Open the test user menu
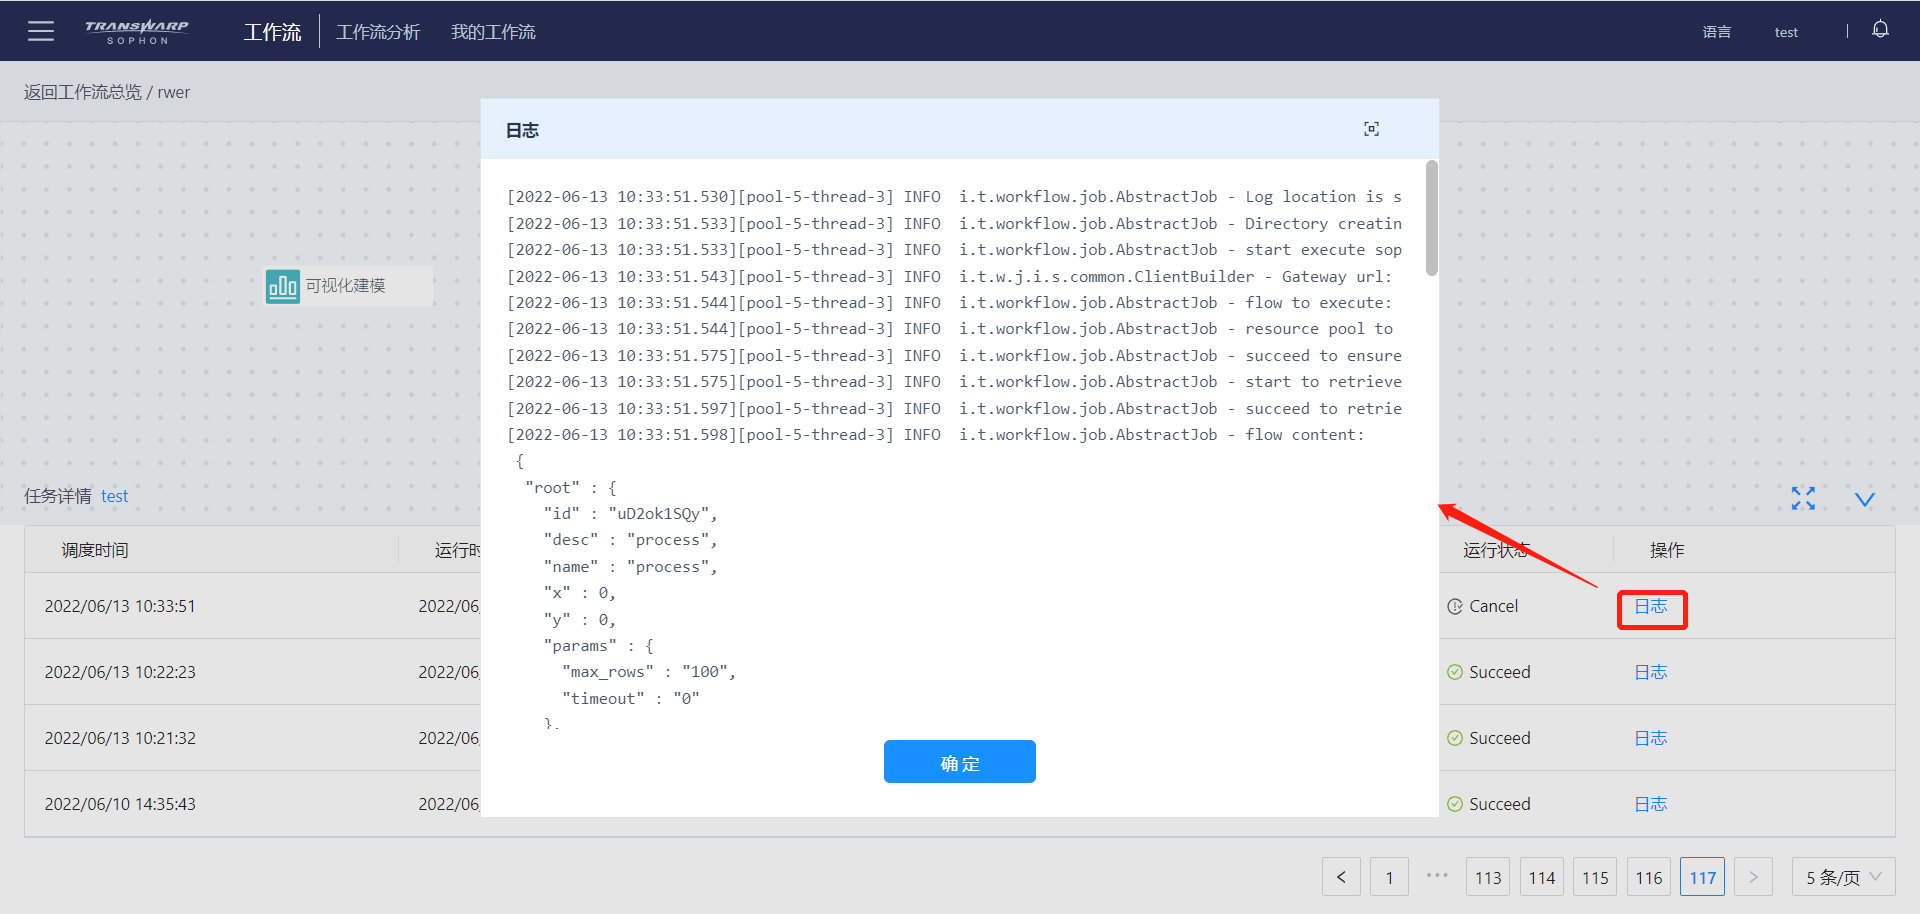 [x=1786, y=32]
